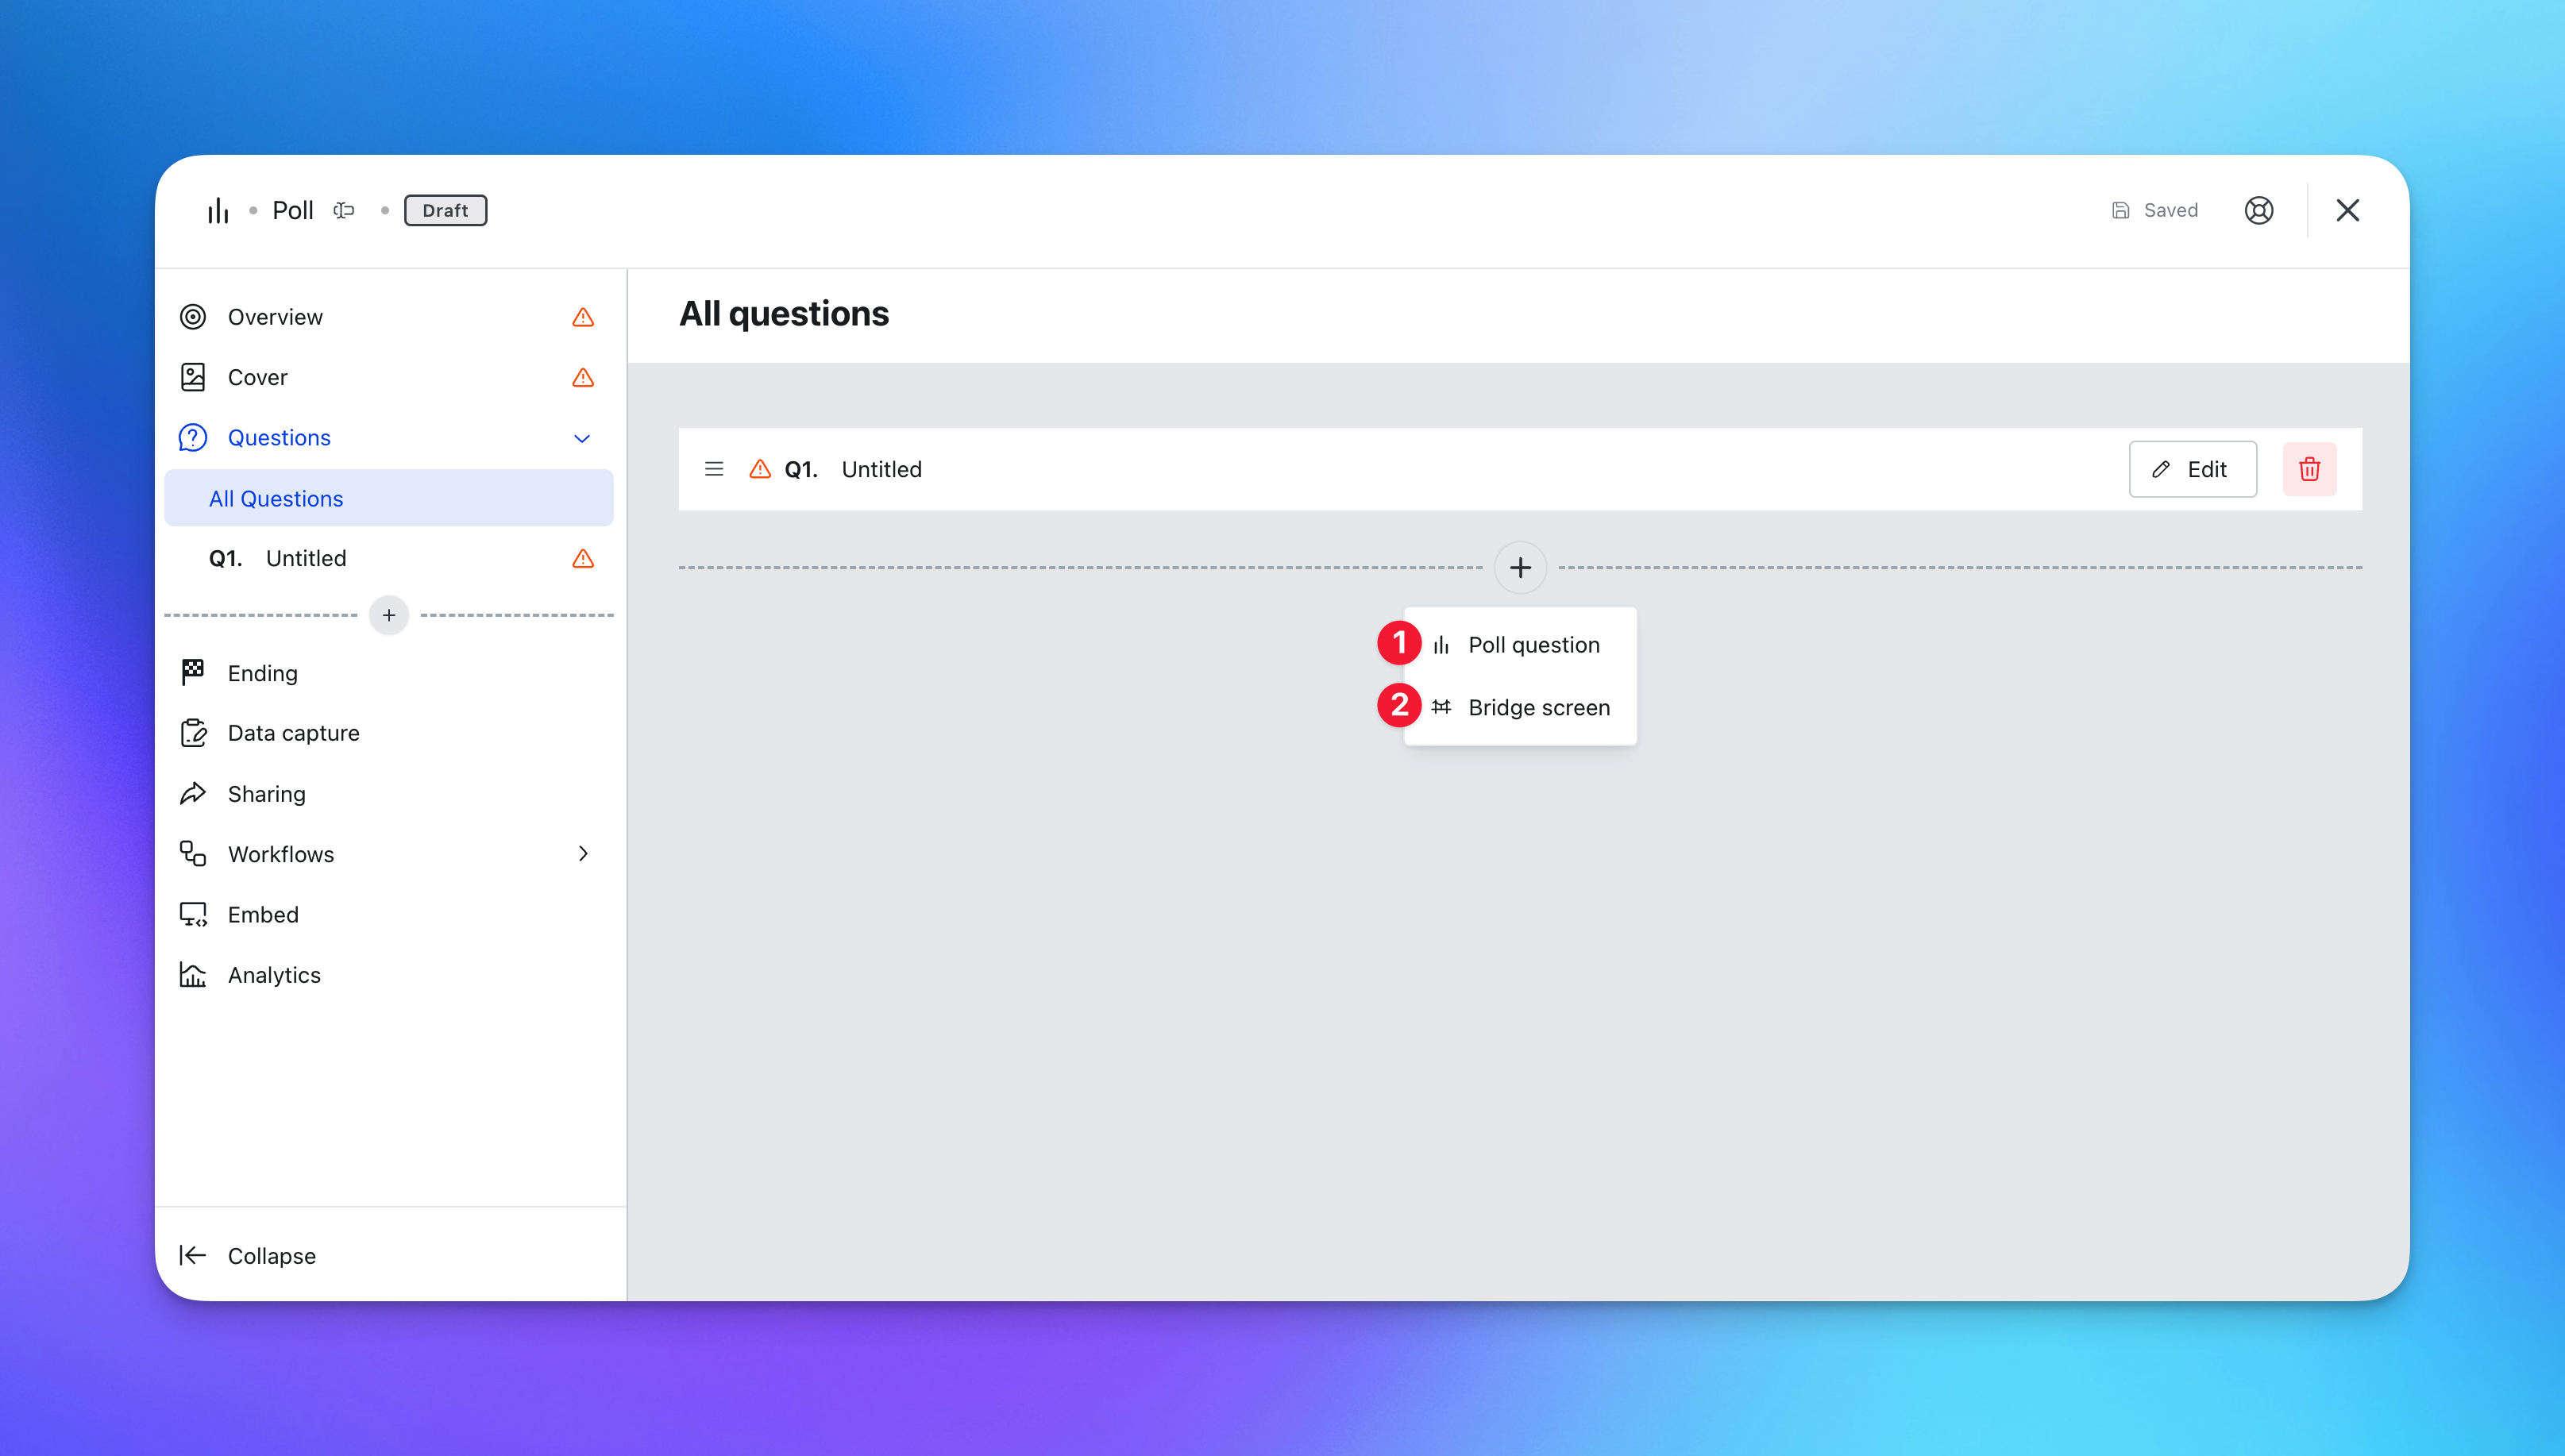Viewport: 2565px width, 1456px height.
Task: Click the Saved status indicator
Action: (x=2155, y=210)
